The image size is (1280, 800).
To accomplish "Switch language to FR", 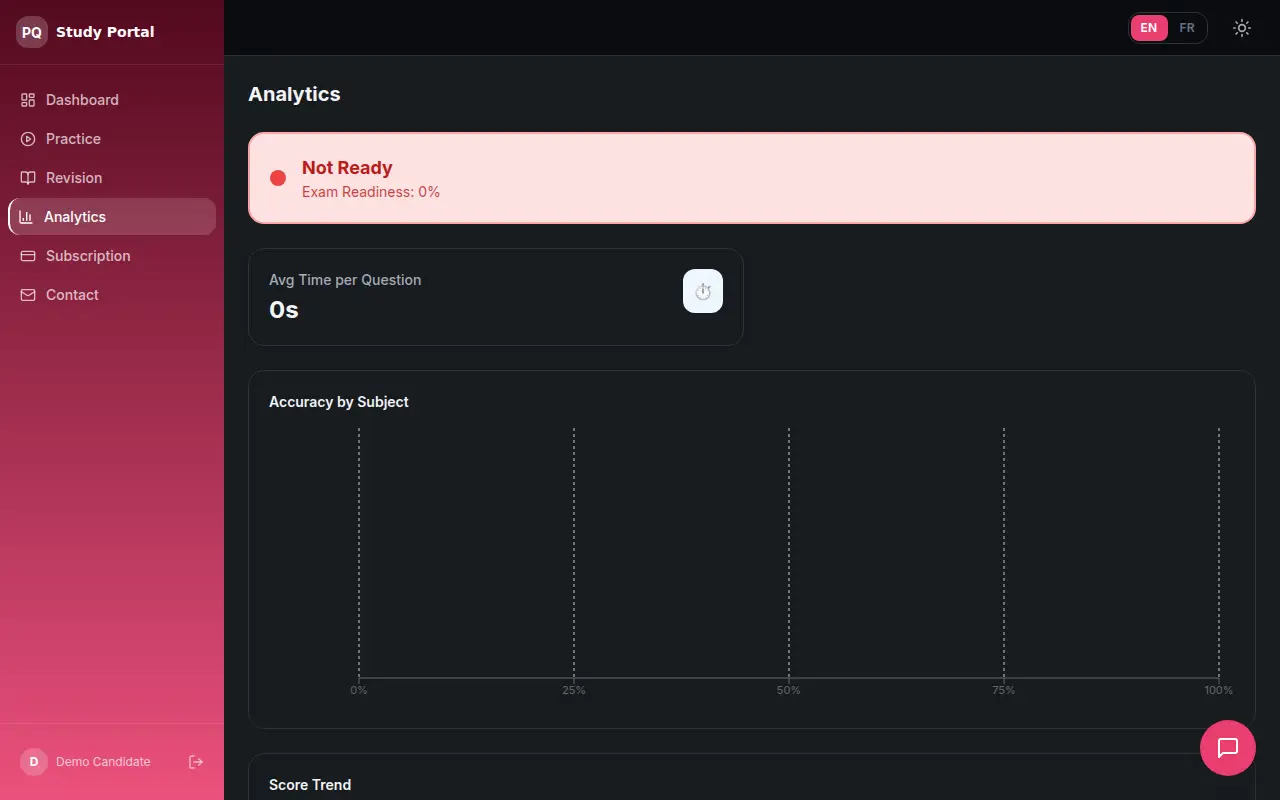I will (1187, 28).
